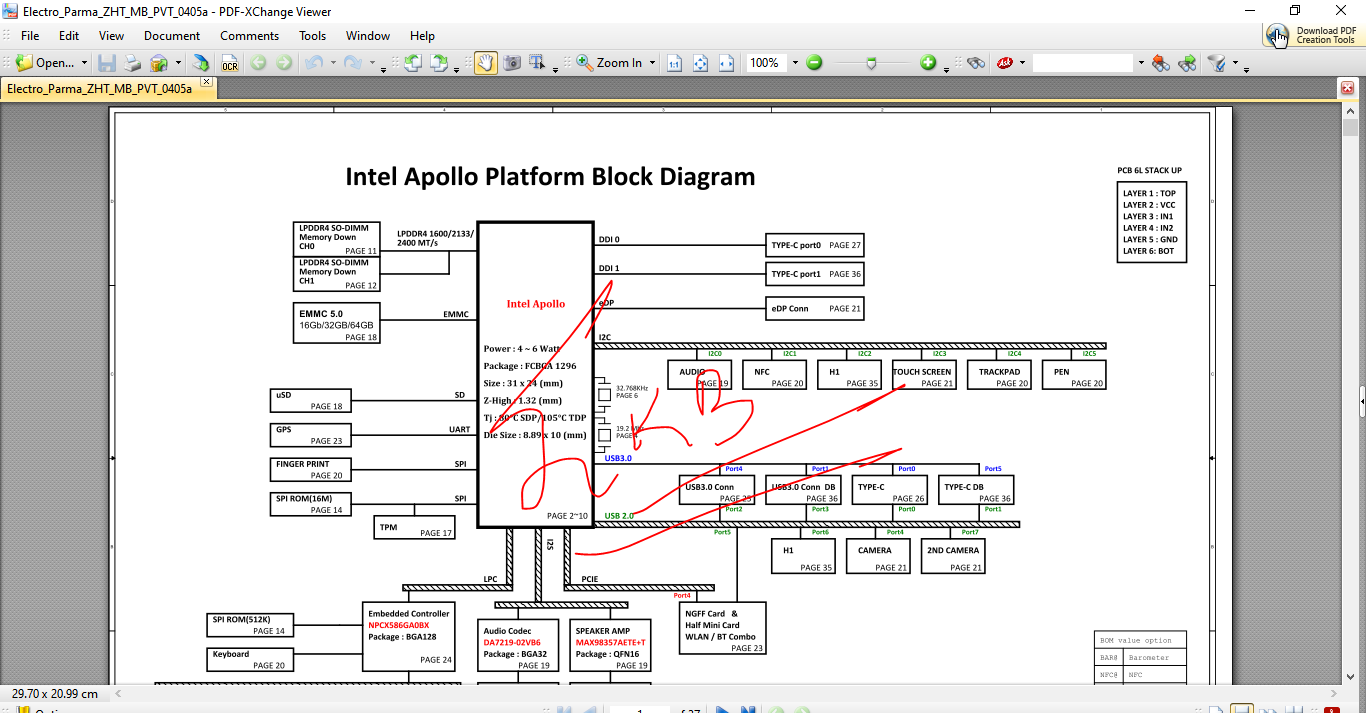Expand the Undo history dropdown
The image size is (1366, 713).
point(332,62)
